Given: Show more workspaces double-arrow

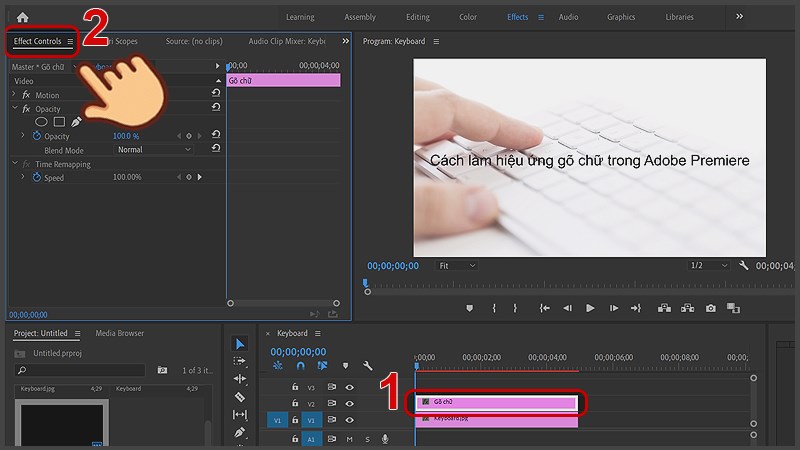Looking at the screenshot, I should click(x=739, y=17).
